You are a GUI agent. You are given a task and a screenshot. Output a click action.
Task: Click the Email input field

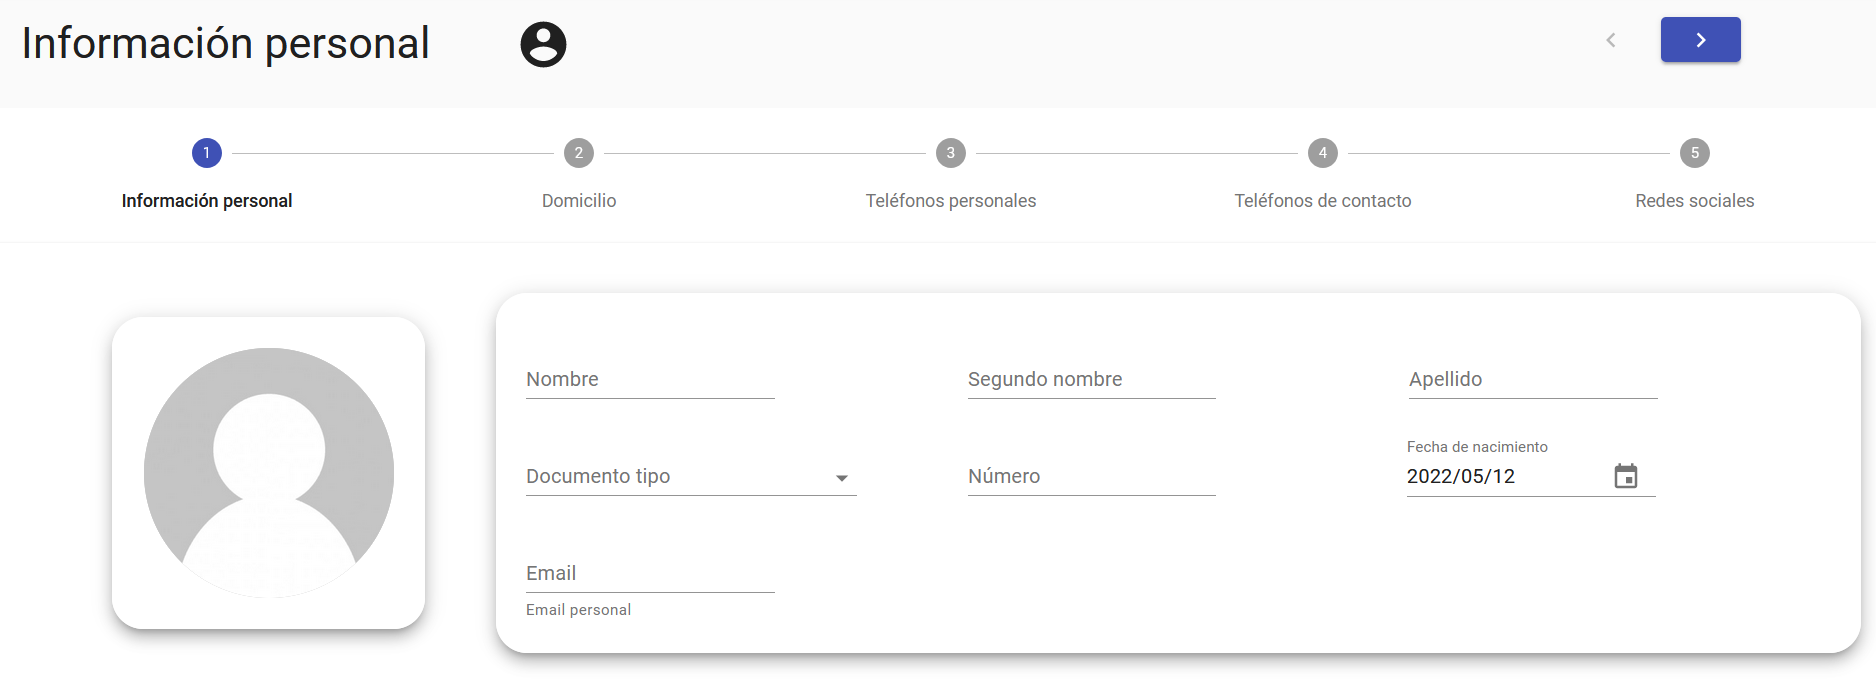pos(650,574)
